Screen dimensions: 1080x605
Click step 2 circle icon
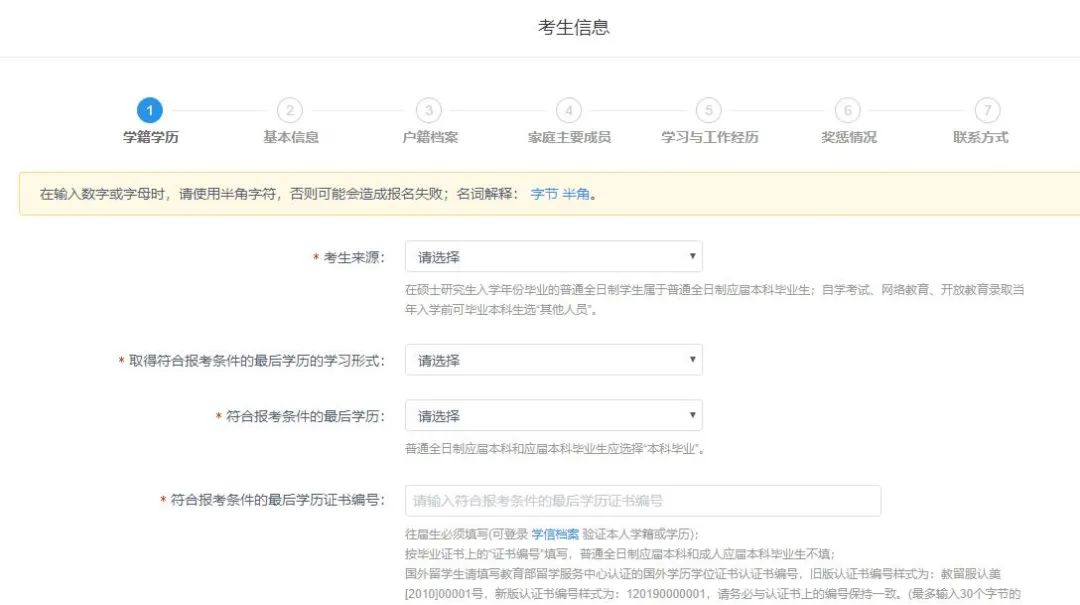tap(289, 110)
